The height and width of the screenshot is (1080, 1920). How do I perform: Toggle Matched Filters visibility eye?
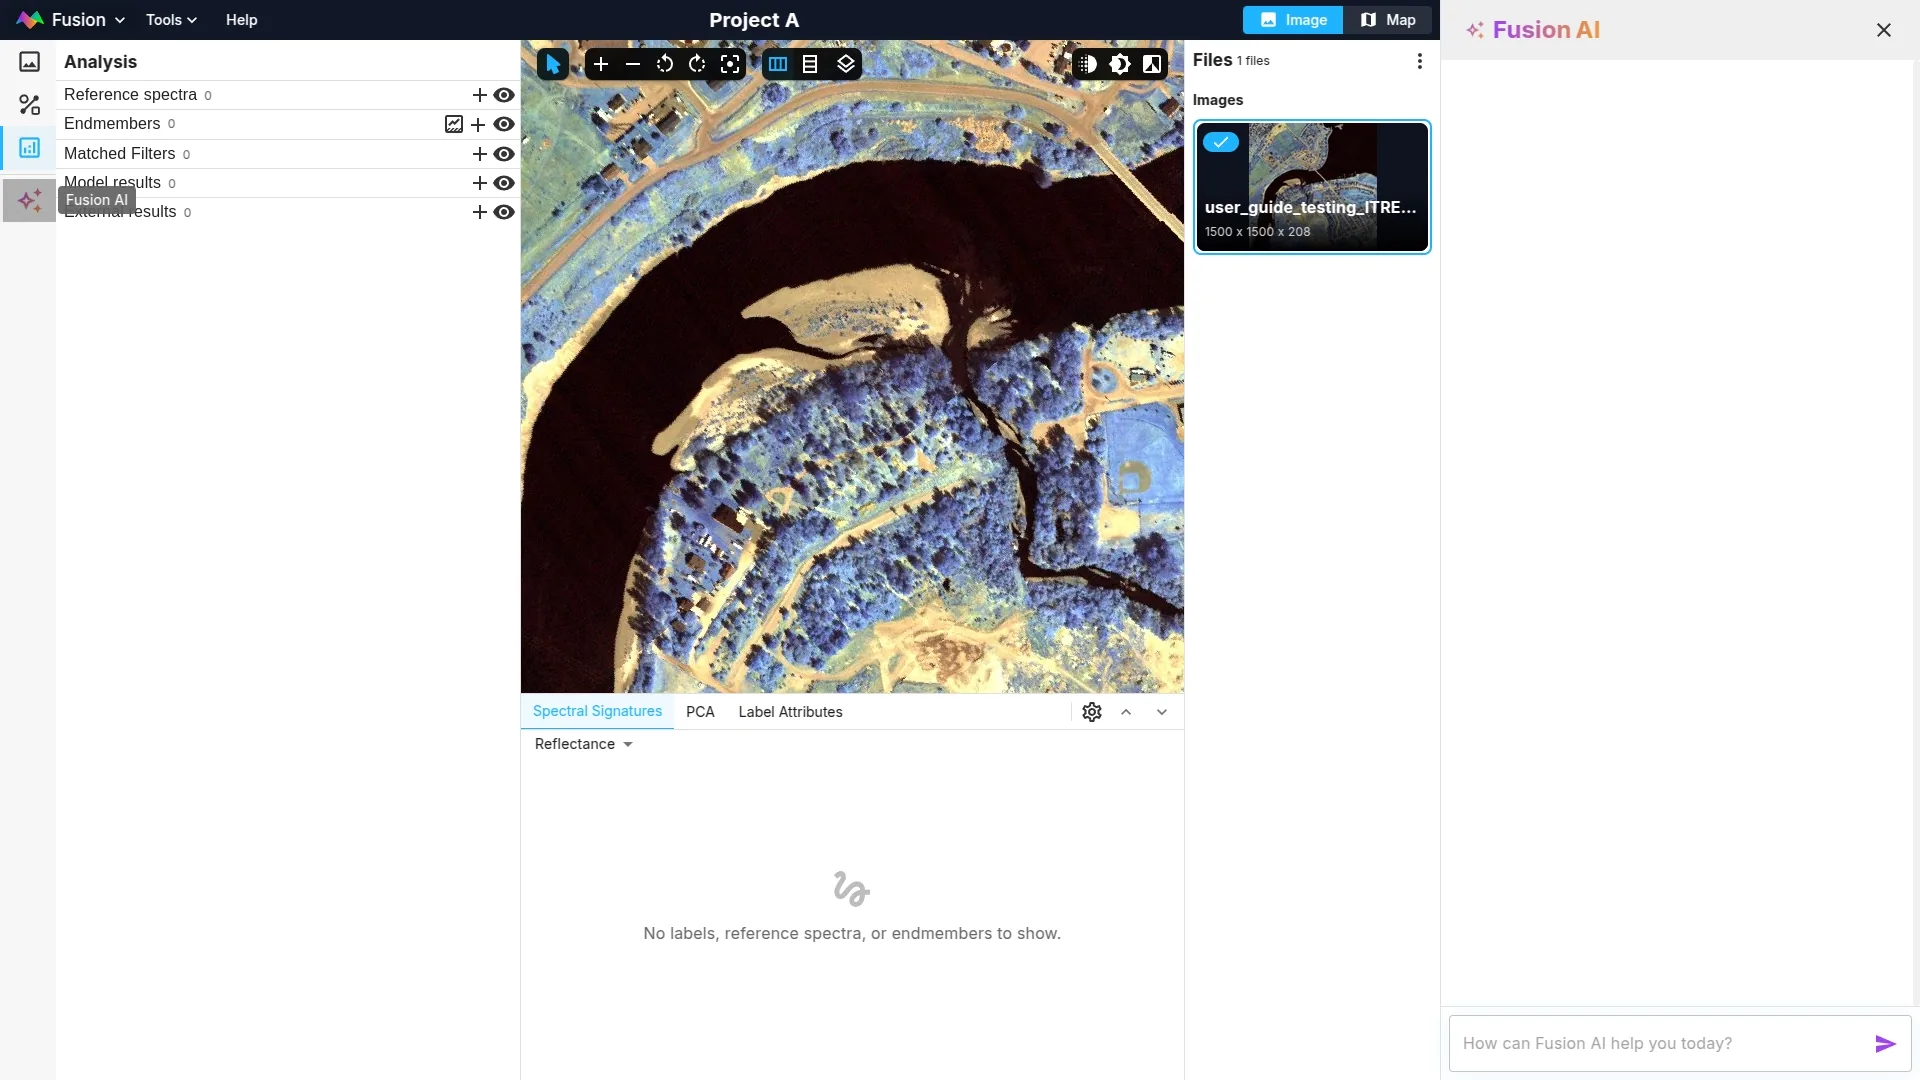[504, 154]
